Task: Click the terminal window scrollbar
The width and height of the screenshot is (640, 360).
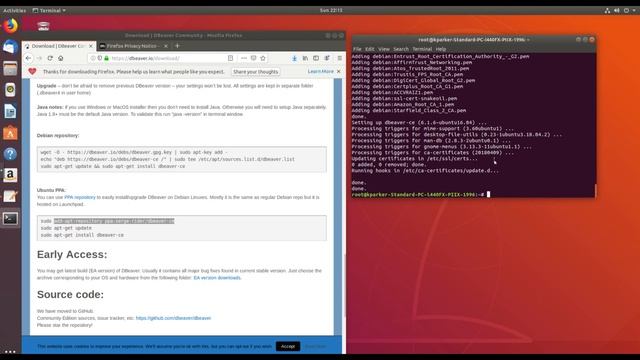Action: [x=595, y=190]
